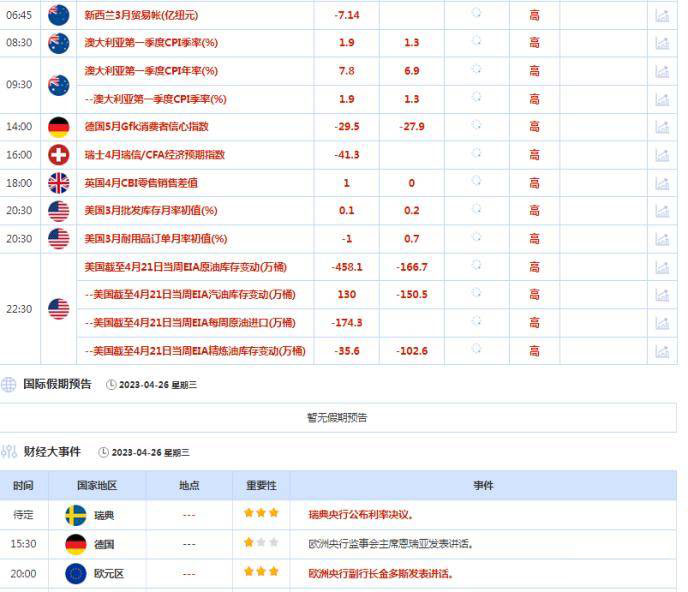Click previous value -29.5
The width and height of the screenshot is (688, 592).
(347, 127)
